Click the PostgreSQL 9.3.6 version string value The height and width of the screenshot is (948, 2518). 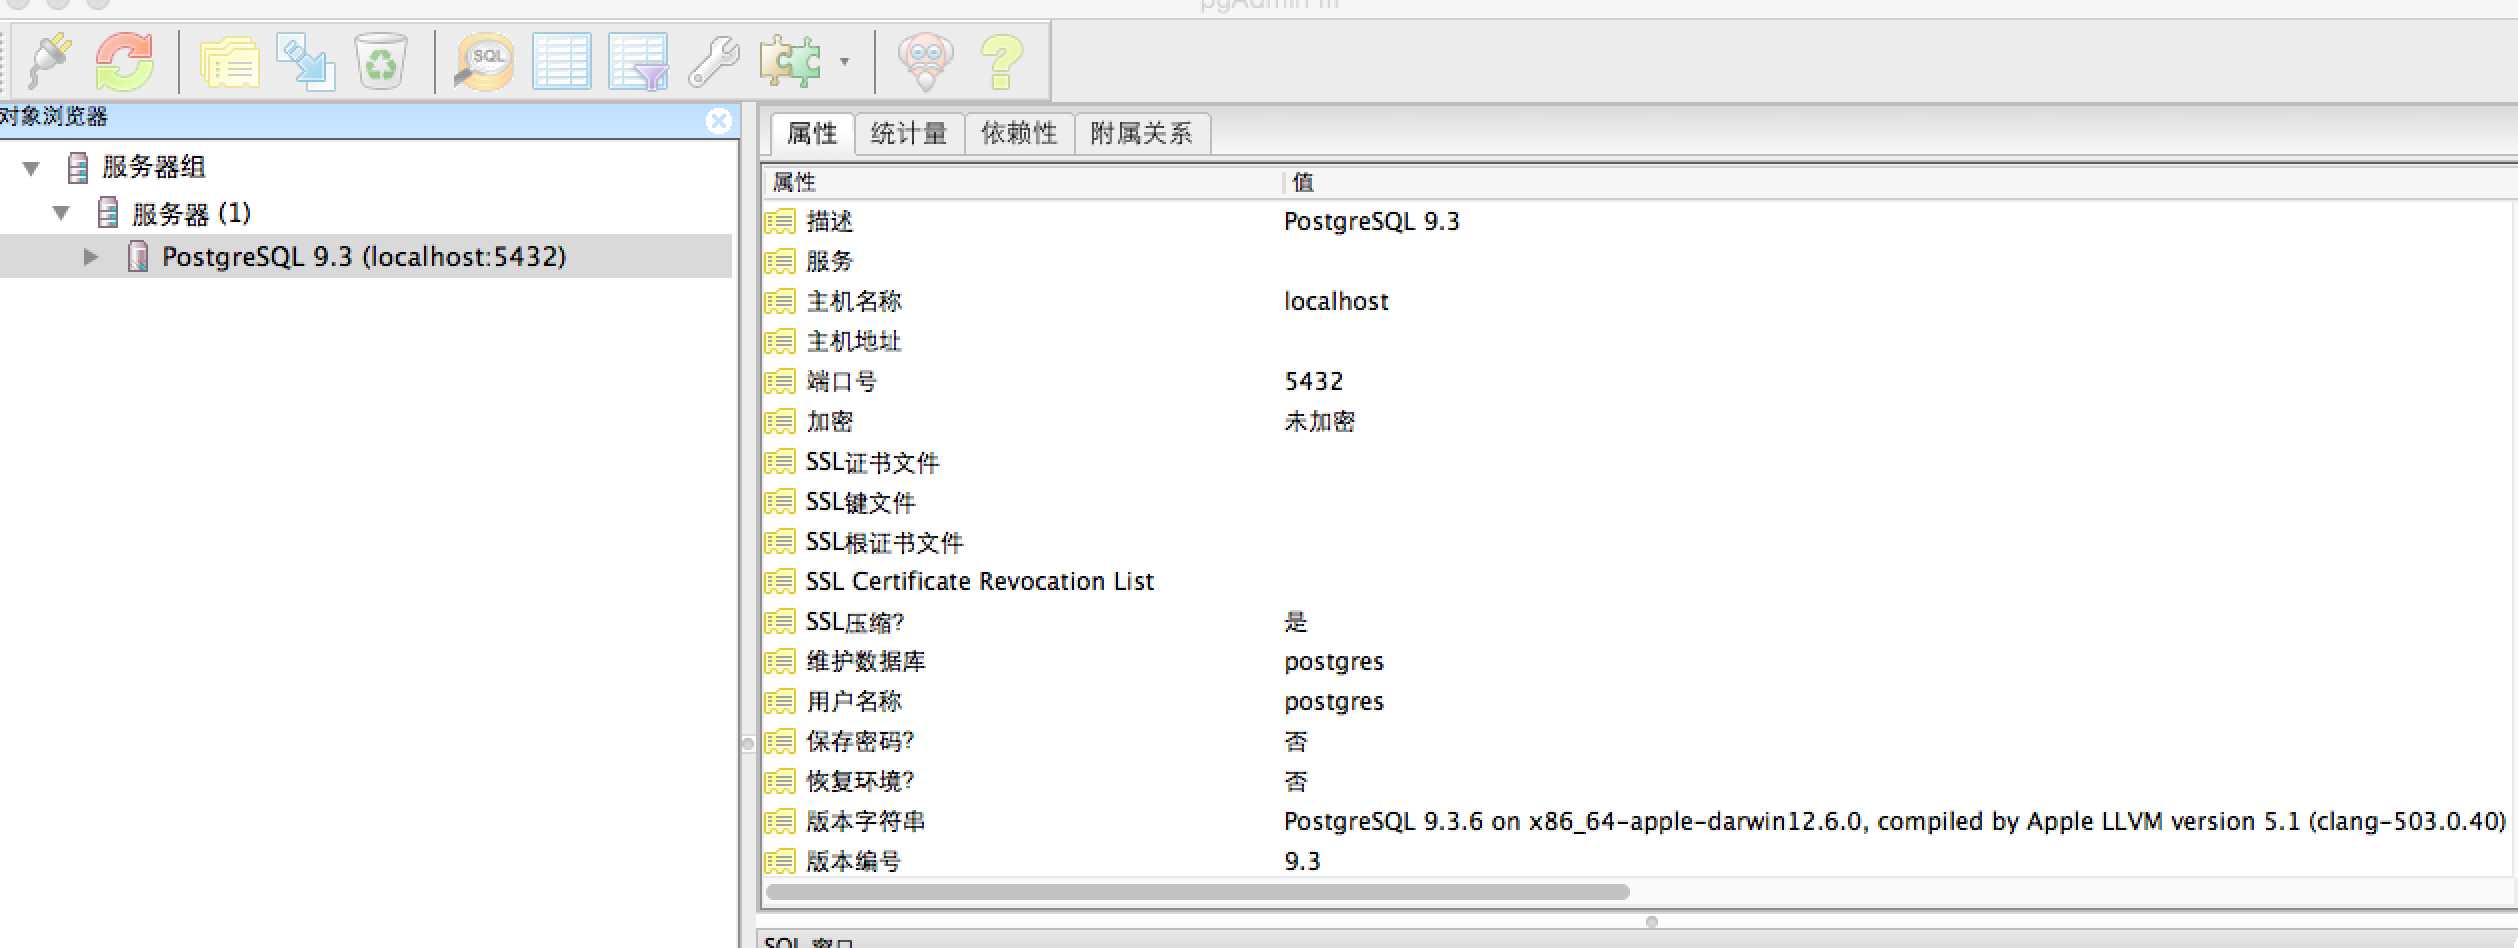(x=1895, y=821)
